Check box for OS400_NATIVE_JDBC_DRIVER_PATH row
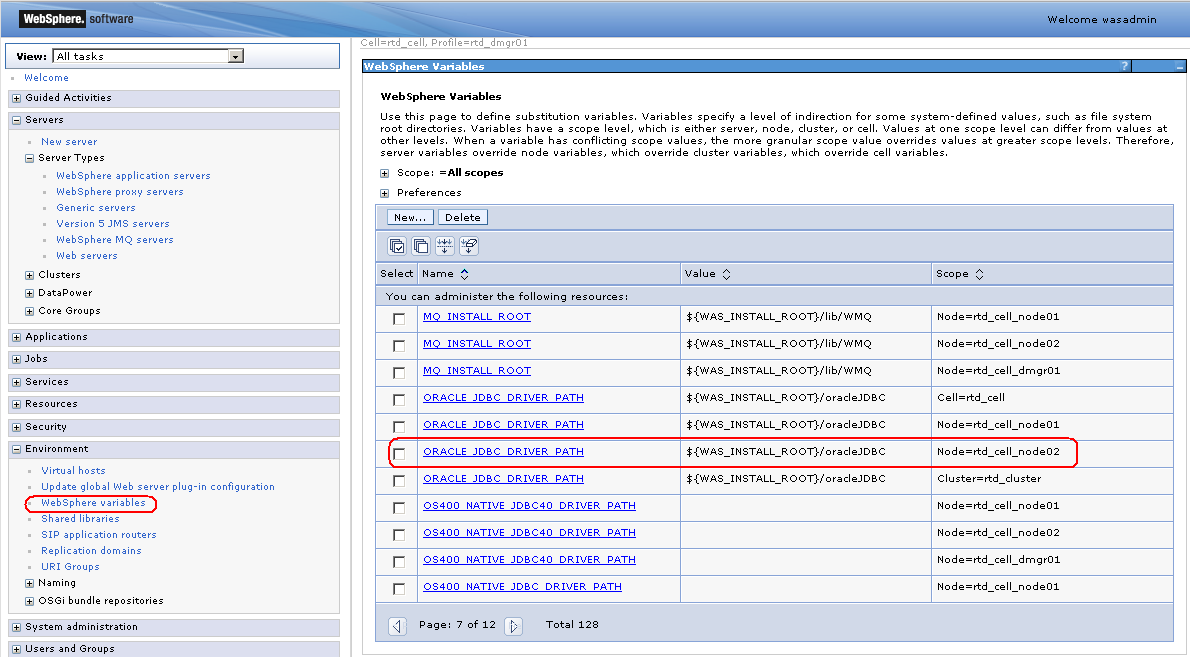 [399, 589]
